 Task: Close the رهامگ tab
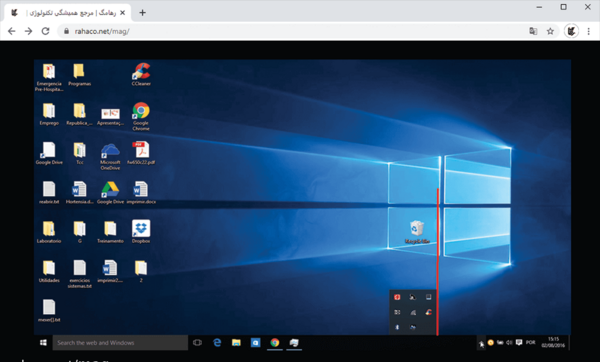pos(122,13)
